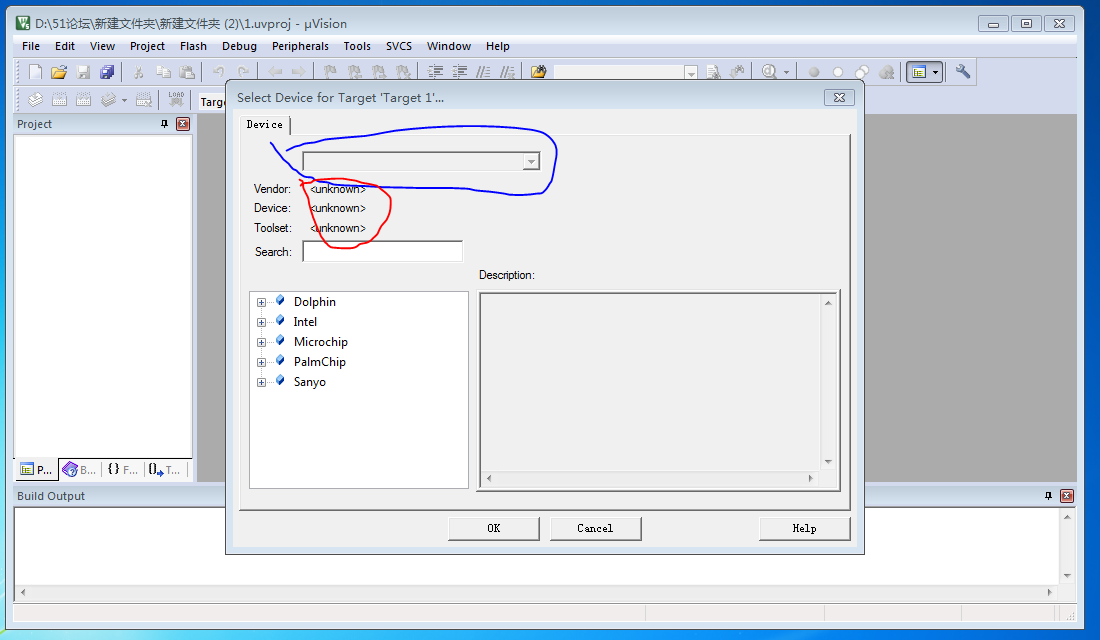Click the Unindent selected text icon
The width and height of the screenshot is (1100, 640).
coord(460,72)
